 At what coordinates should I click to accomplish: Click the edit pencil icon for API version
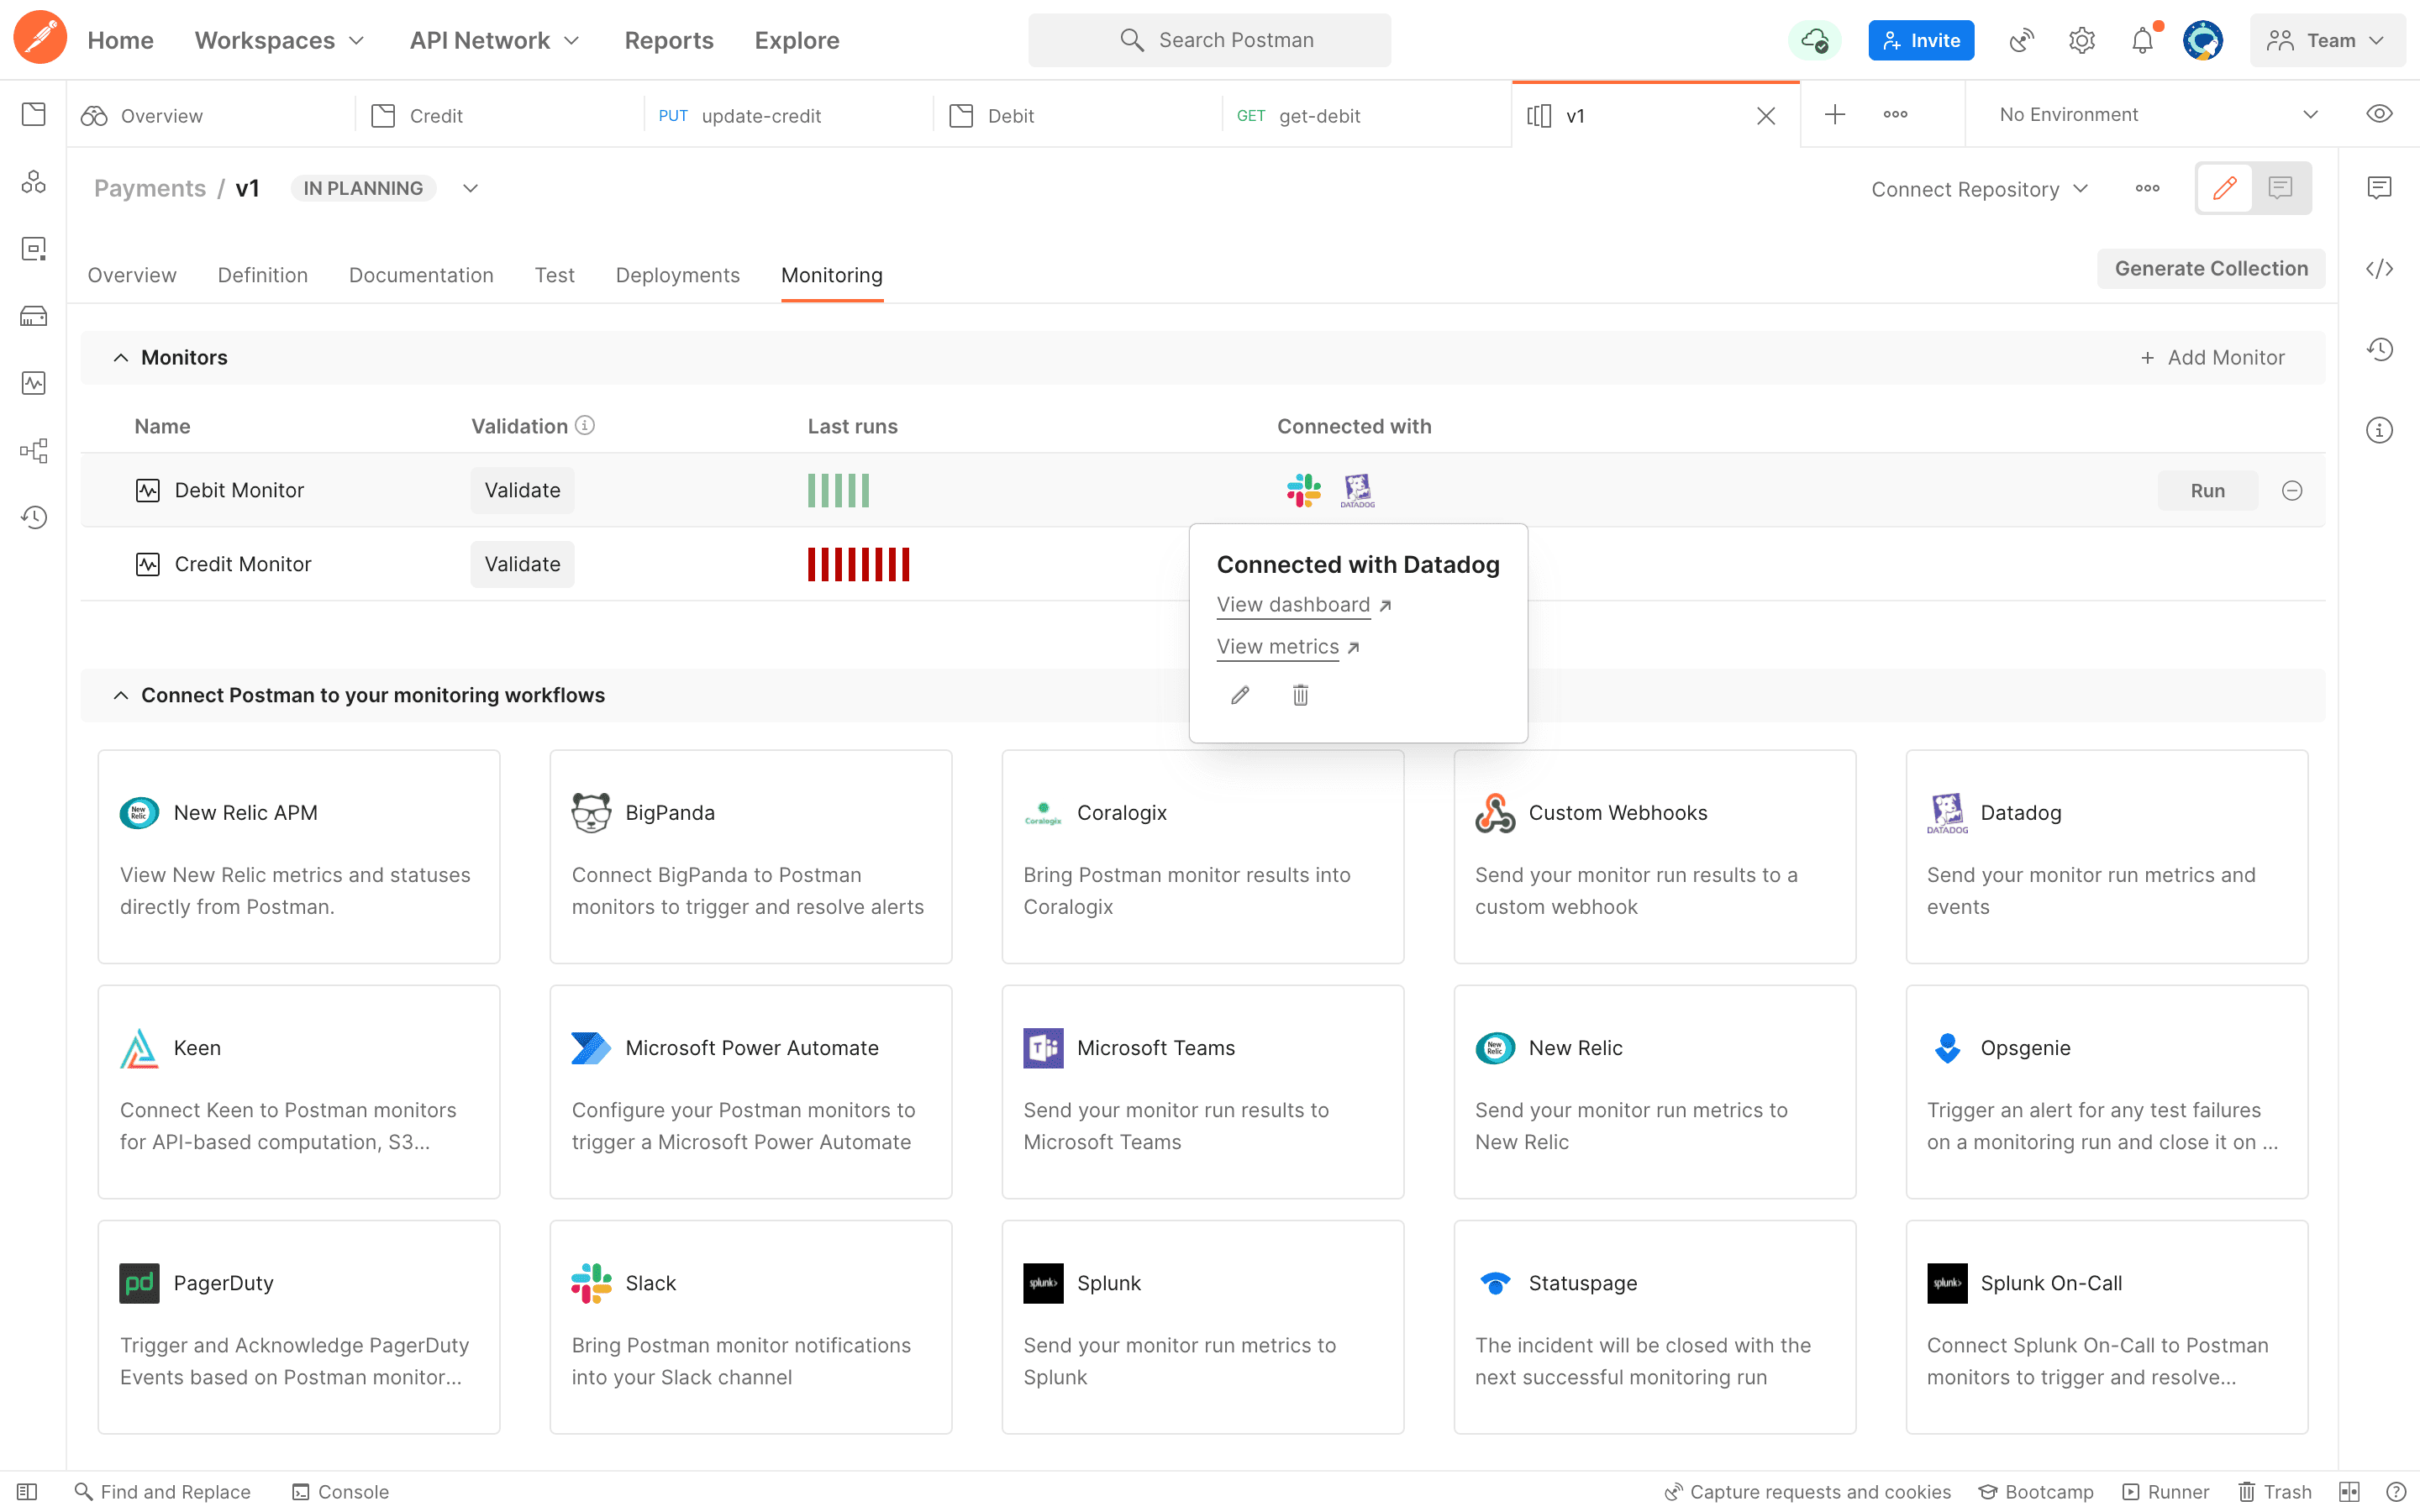point(2225,188)
